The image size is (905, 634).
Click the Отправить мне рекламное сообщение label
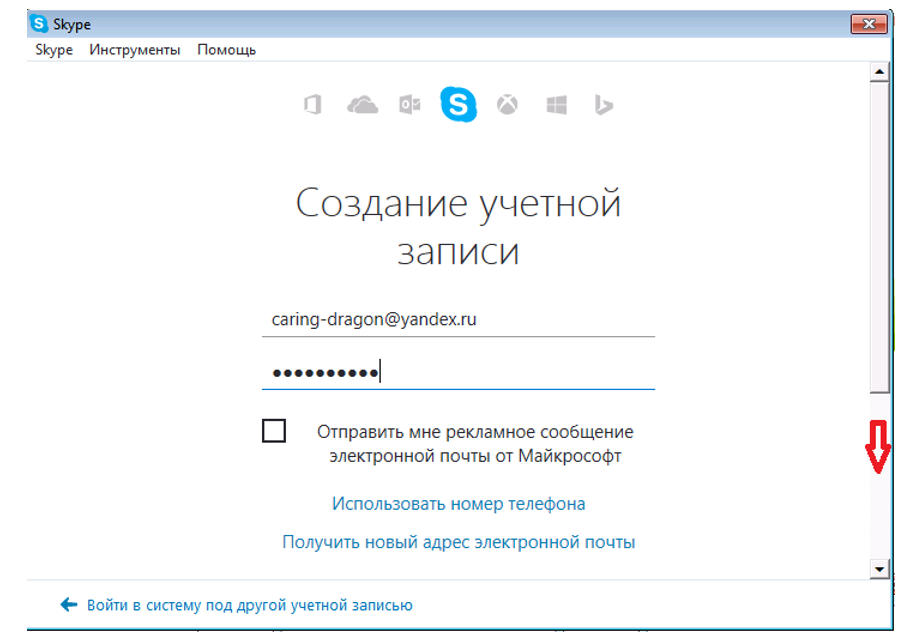pos(475,443)
